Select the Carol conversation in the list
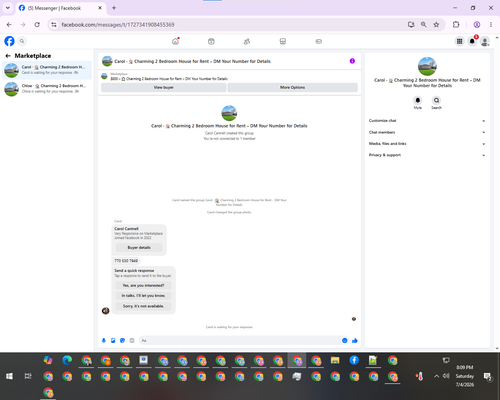500x400 pixels. coord(47,70)
